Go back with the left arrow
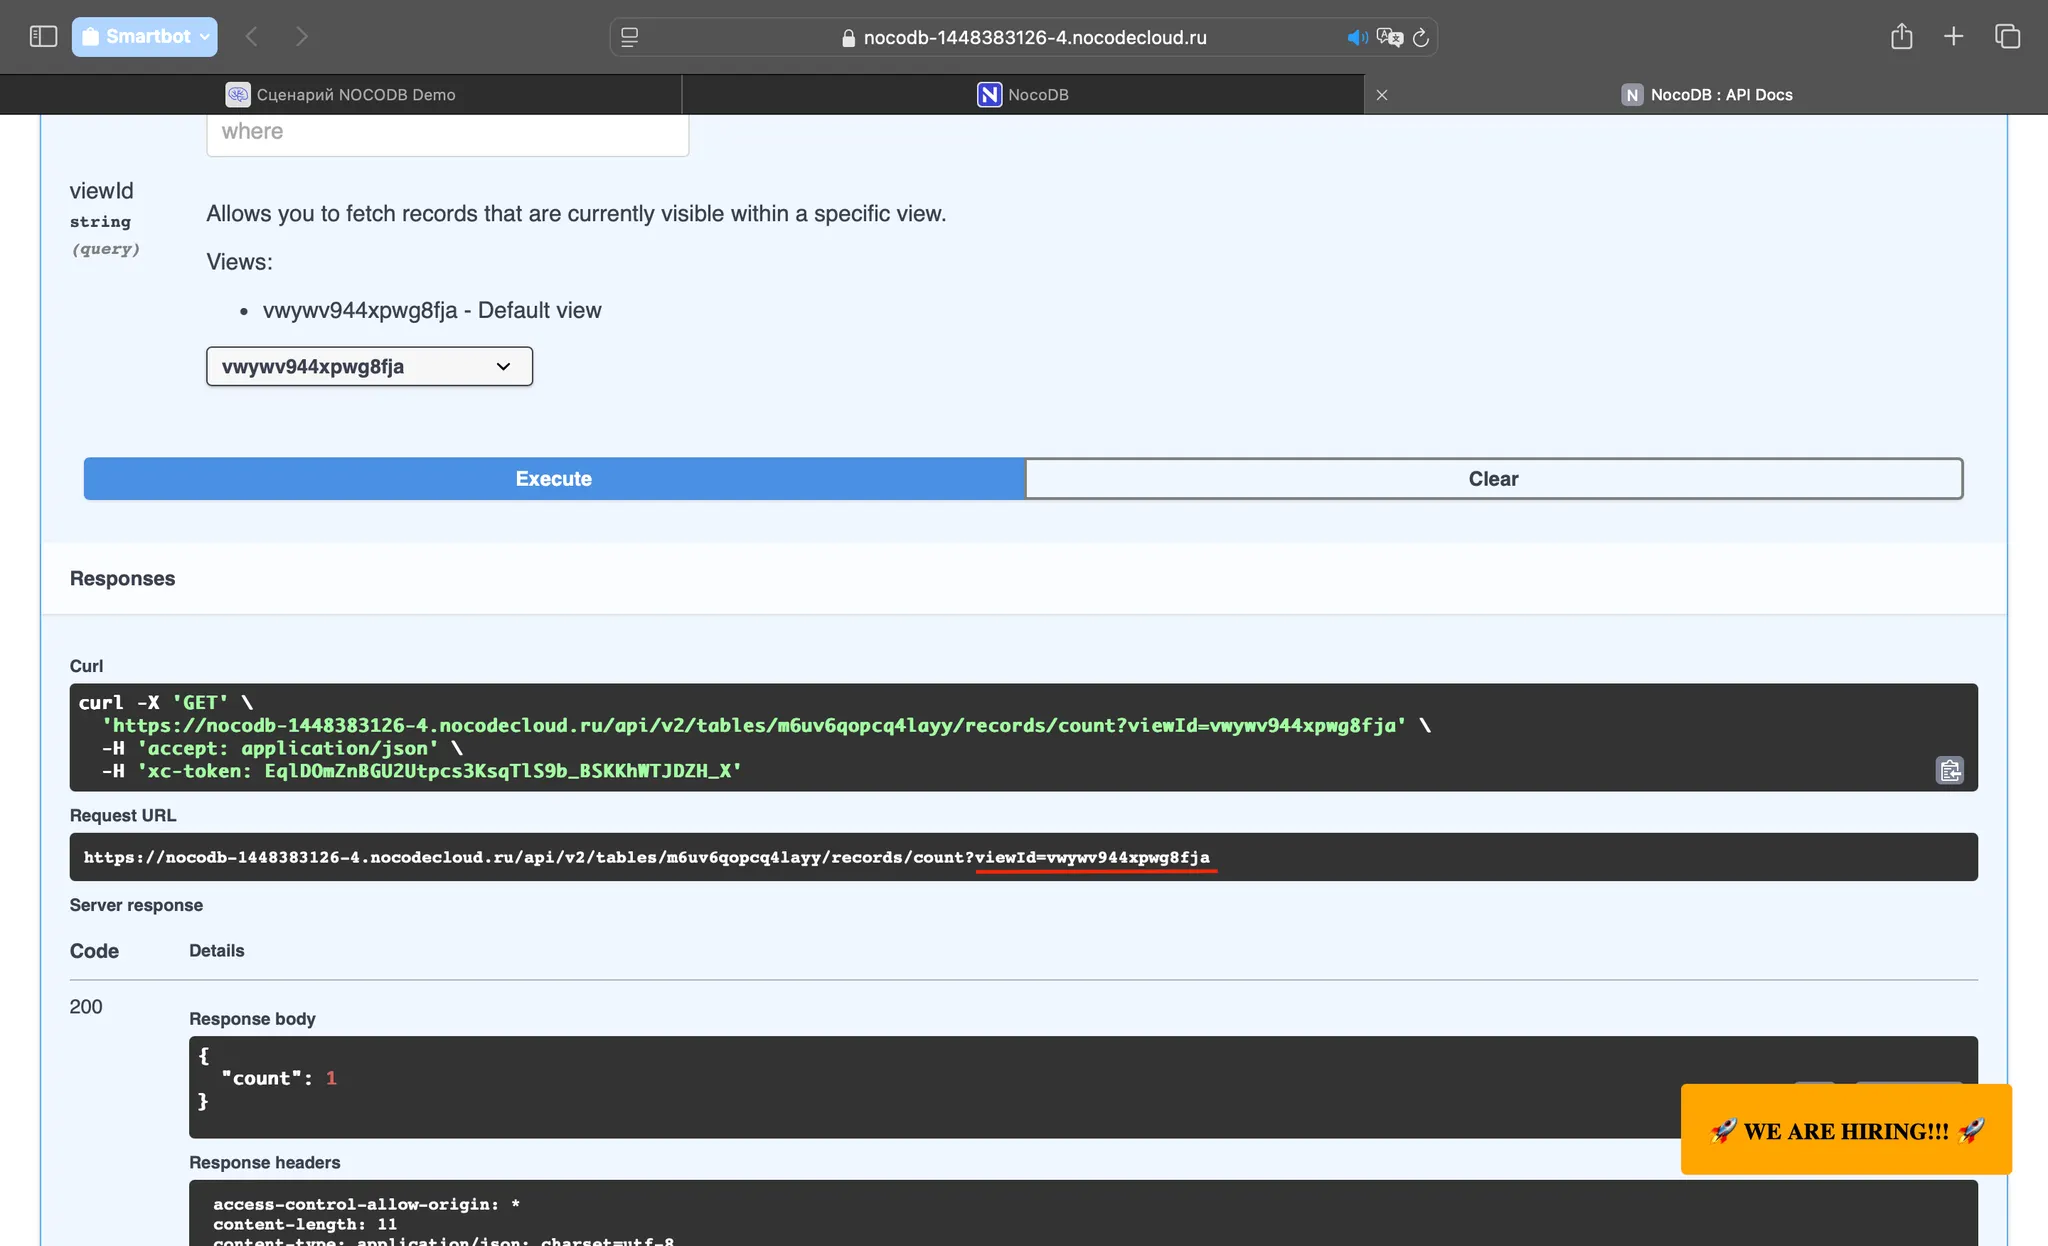The height and width of the screenshot is (1246, 2048). (252, 37)
